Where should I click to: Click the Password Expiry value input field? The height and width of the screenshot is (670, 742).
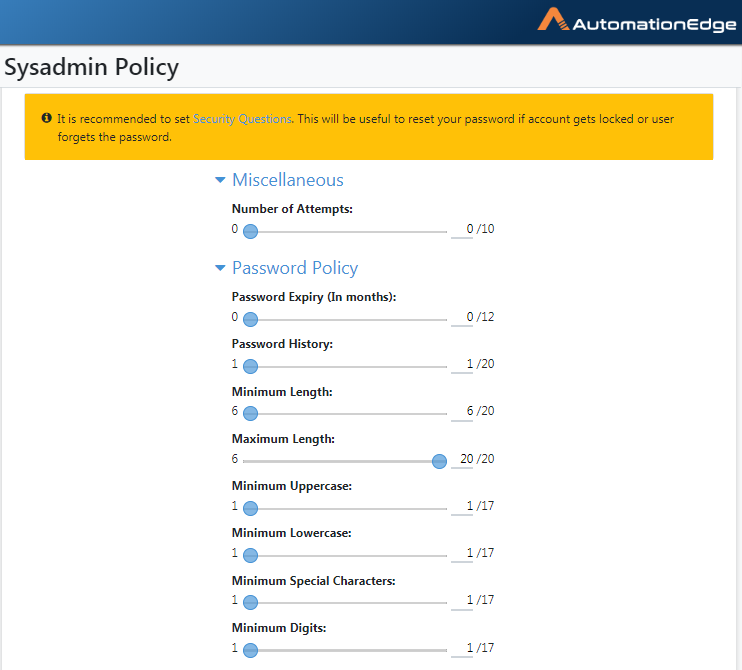(462, 317)
